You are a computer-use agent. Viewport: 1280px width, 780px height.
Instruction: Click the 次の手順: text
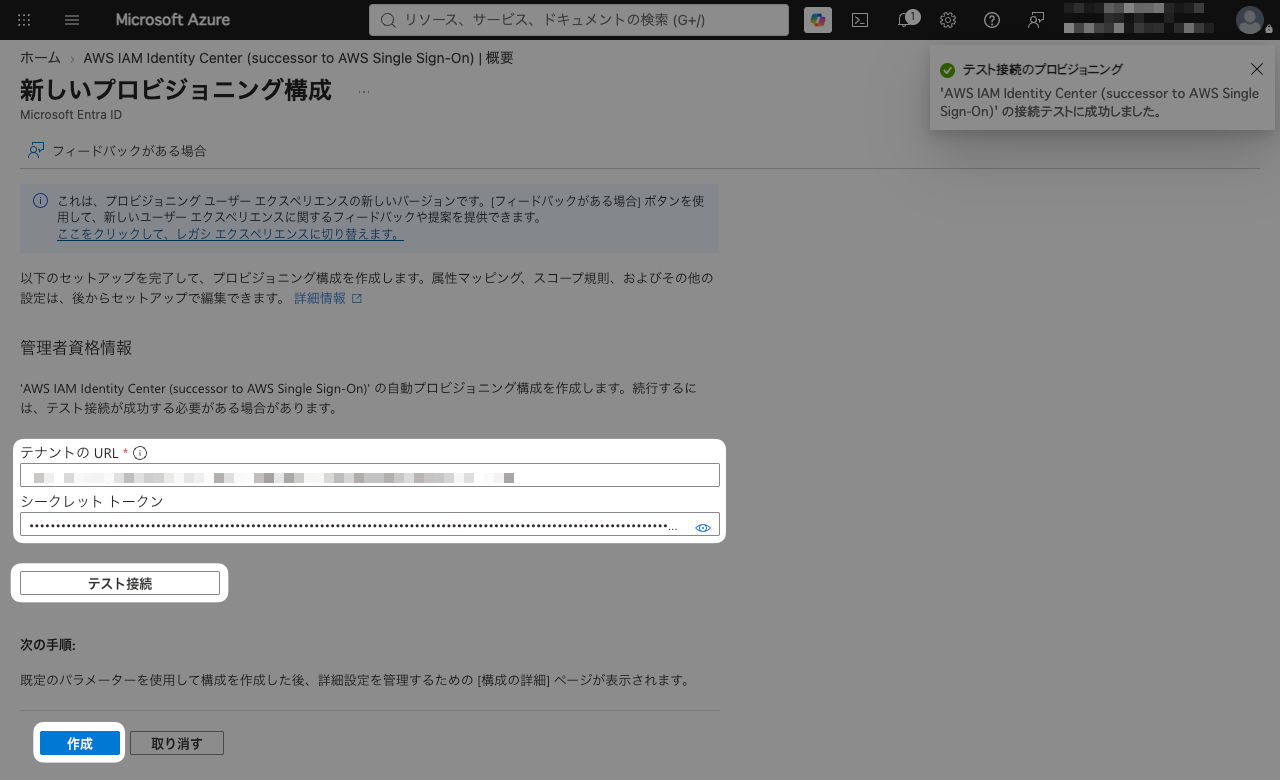(x=48, y=645)
